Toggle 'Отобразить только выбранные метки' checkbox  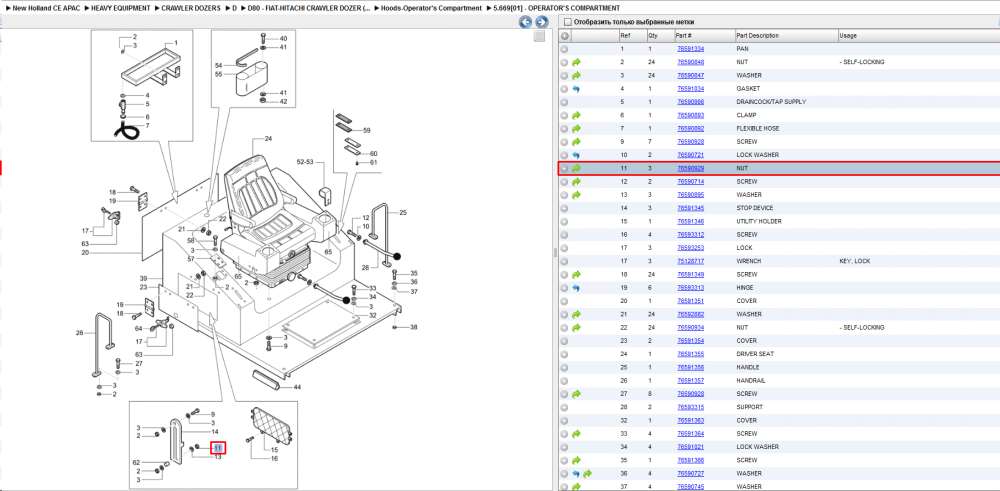(x=567, y=22)
